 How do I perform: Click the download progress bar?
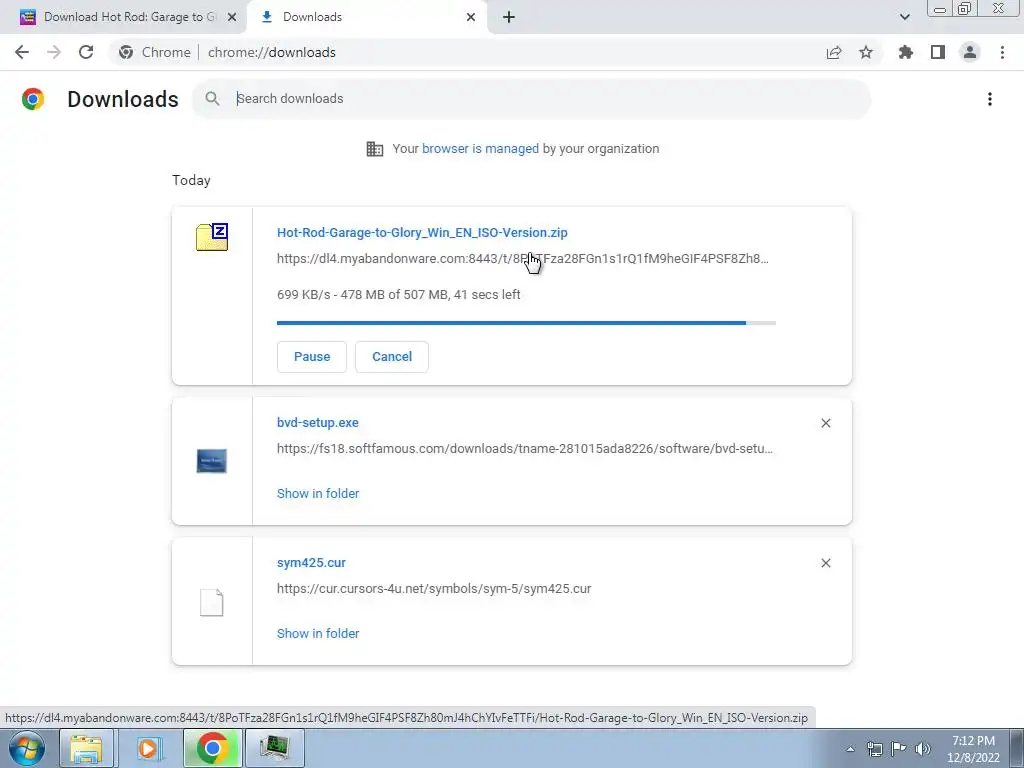pyautogui.click(x=526, y=323)
